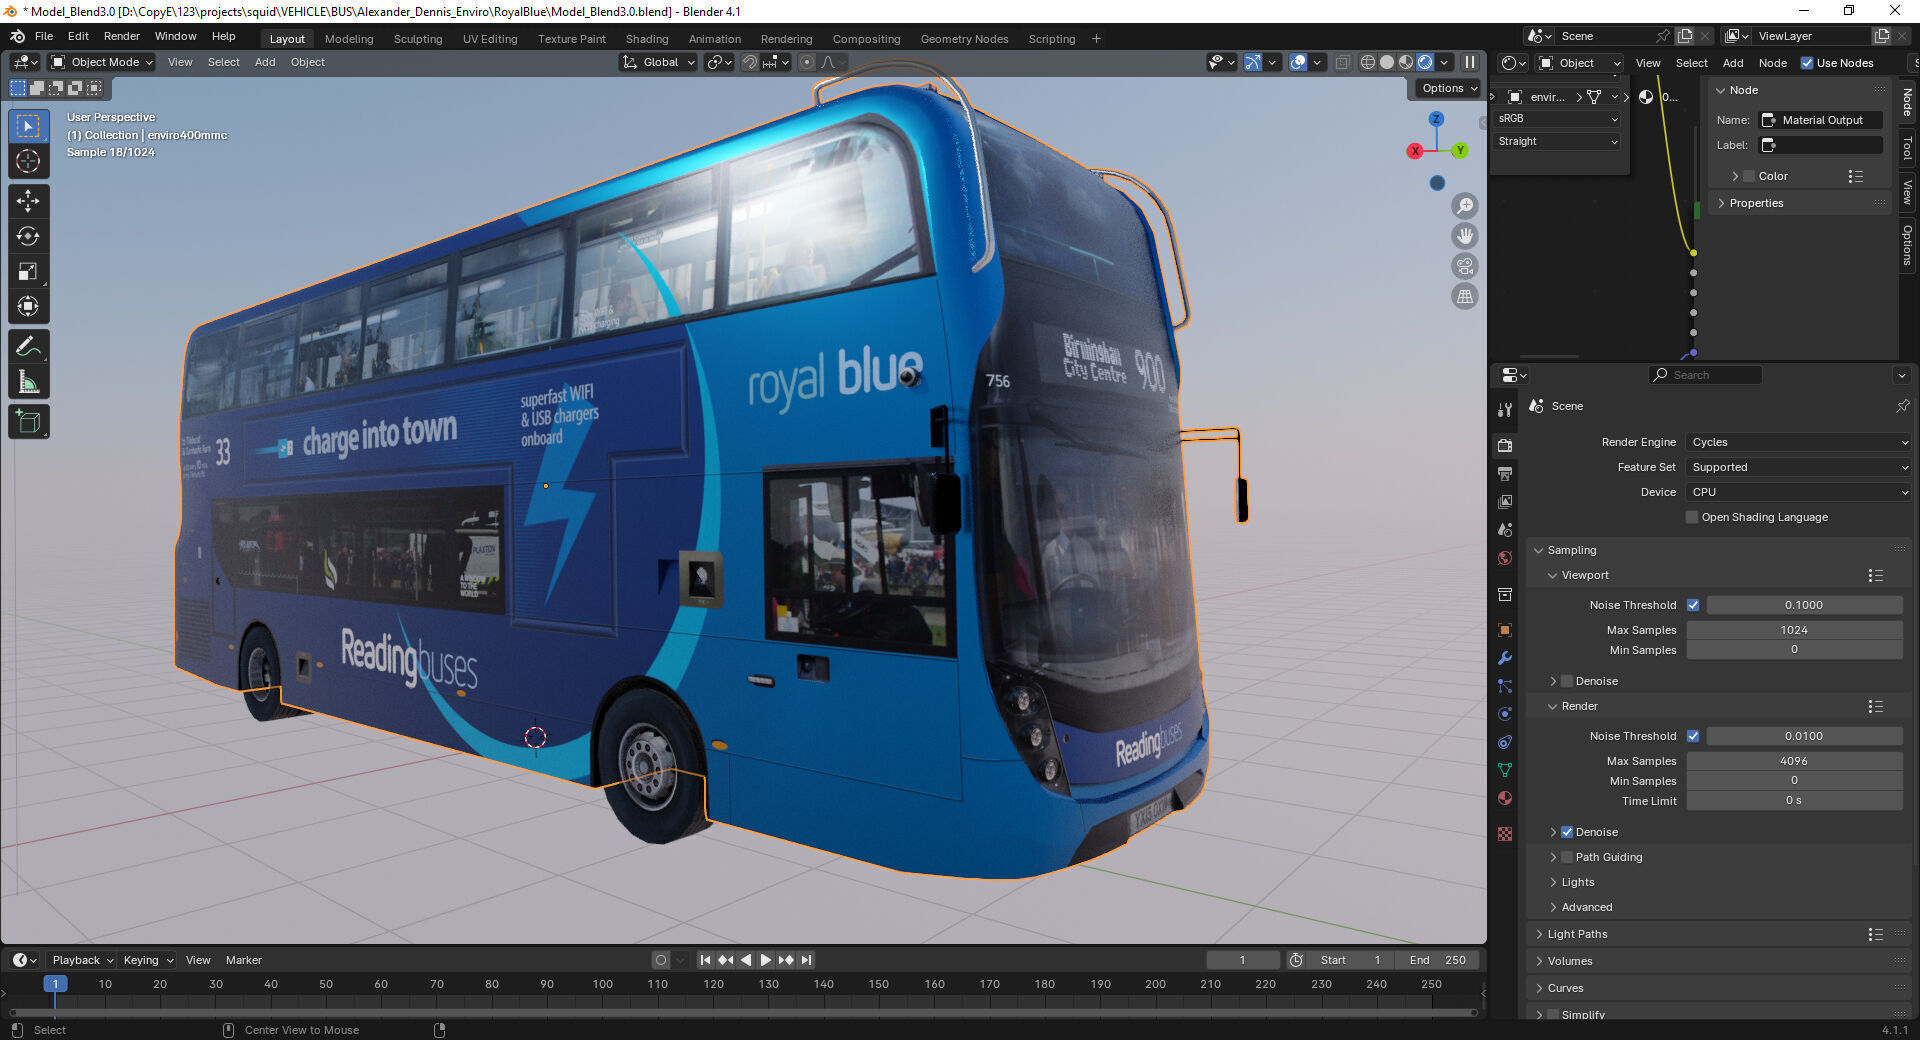Open Object Mode dropdown
Image resolution: width=1920 pixels, height=1040 pixels.
[102, 62]
